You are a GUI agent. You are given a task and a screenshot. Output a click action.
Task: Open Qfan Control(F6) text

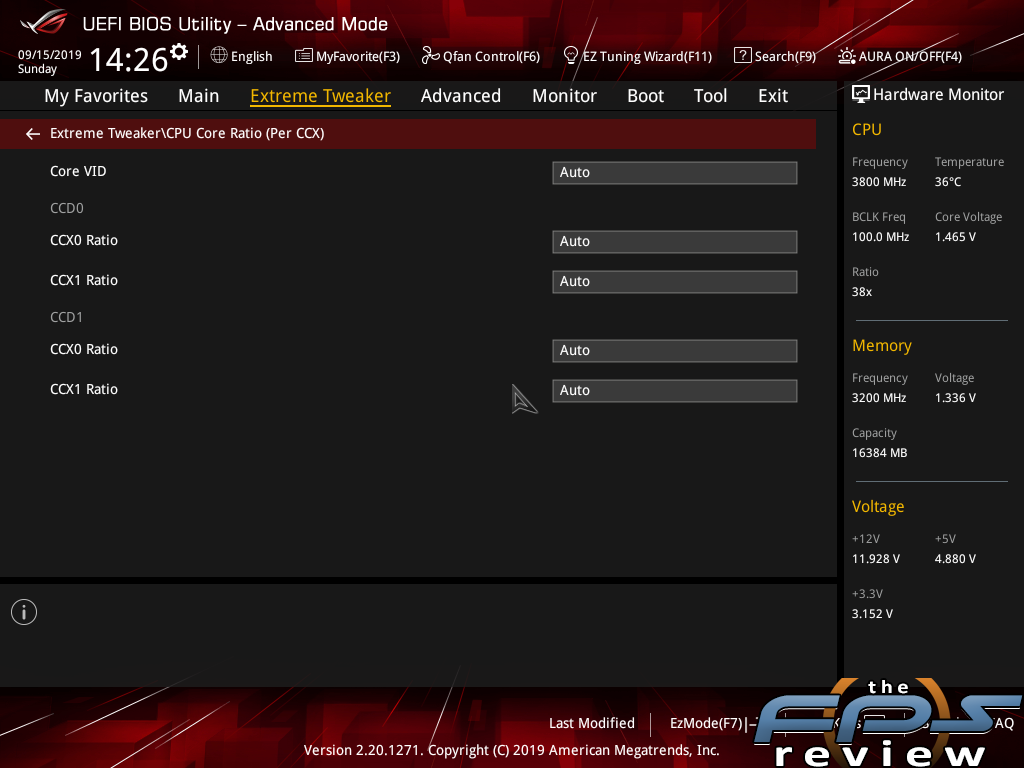(491, 57)
